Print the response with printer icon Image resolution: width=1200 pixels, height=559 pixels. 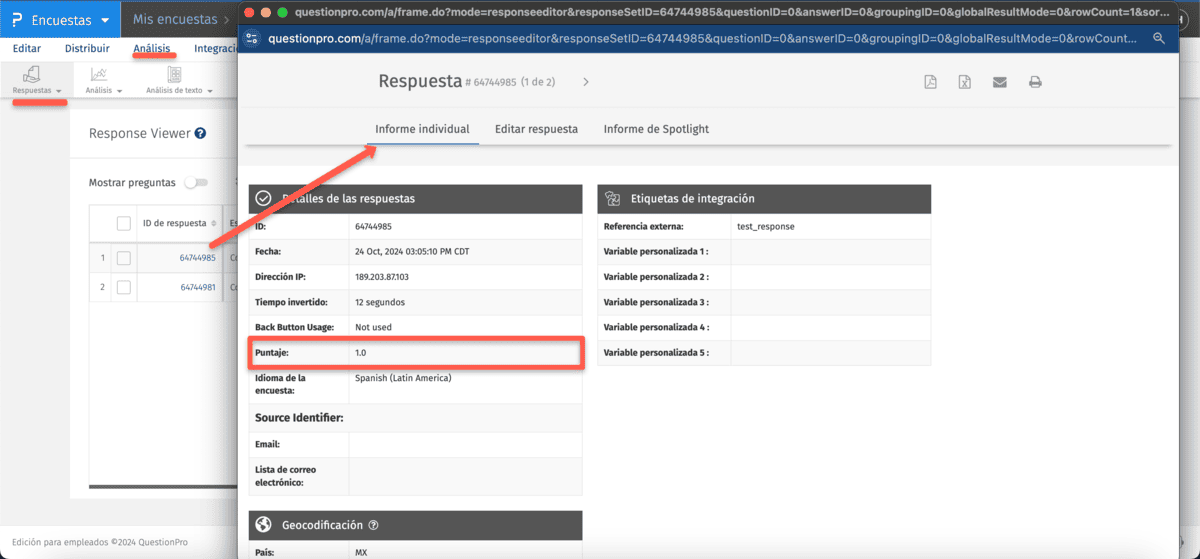coord(1035,82)
